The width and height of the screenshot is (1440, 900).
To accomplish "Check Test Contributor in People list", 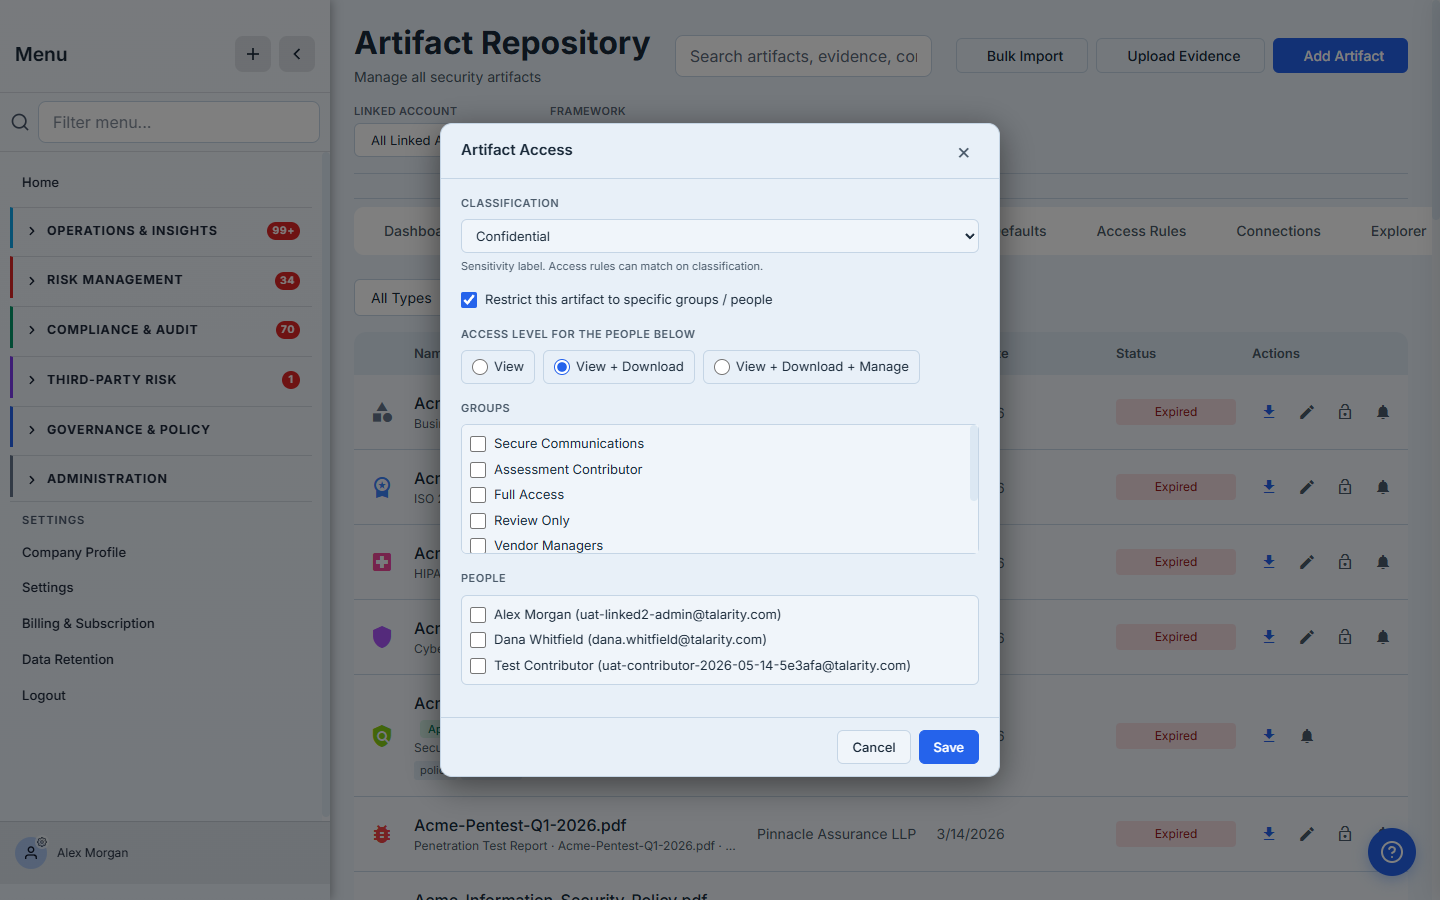I will pyautogui.click(x=478, y=666).
